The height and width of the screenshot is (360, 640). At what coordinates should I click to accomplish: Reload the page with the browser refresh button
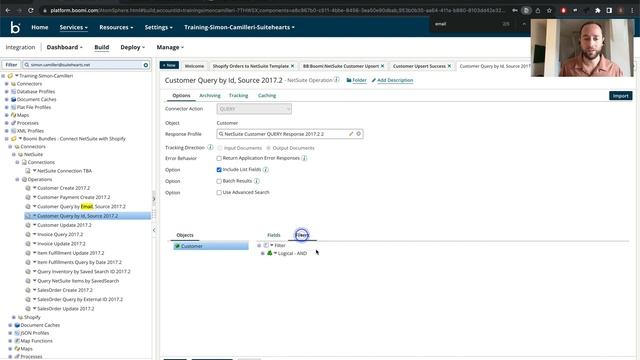(31, 10)
